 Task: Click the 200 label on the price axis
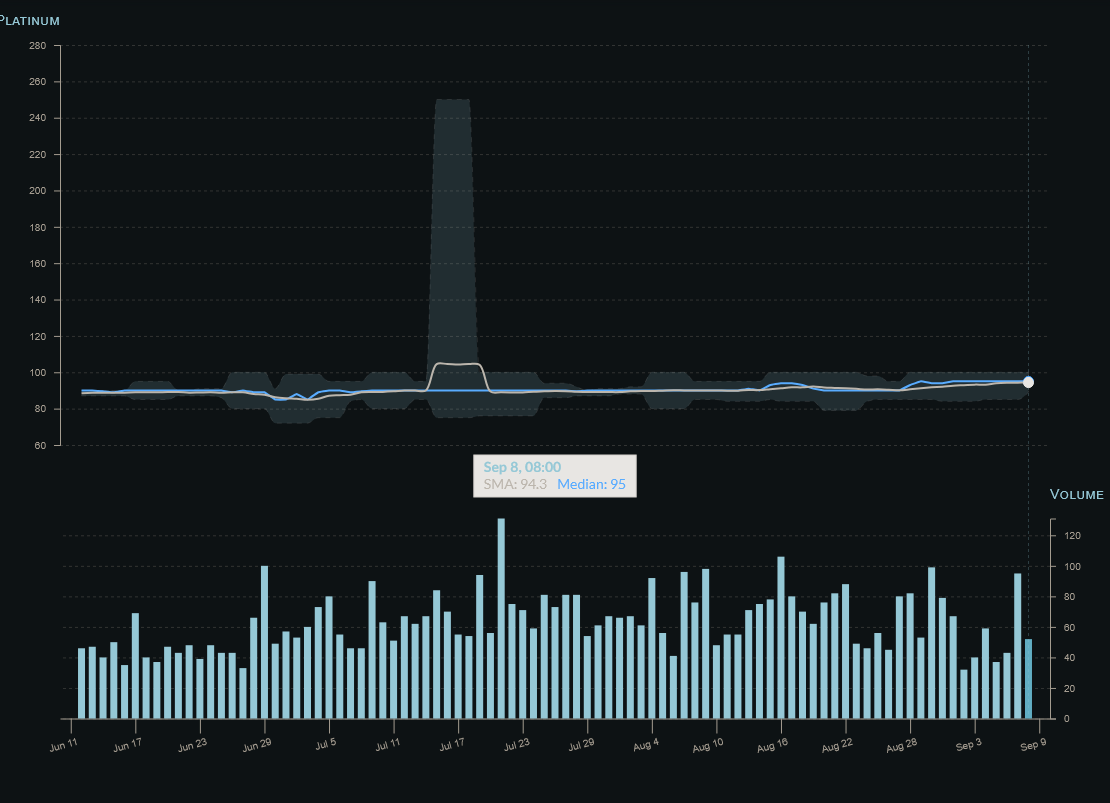pos(38,190)
